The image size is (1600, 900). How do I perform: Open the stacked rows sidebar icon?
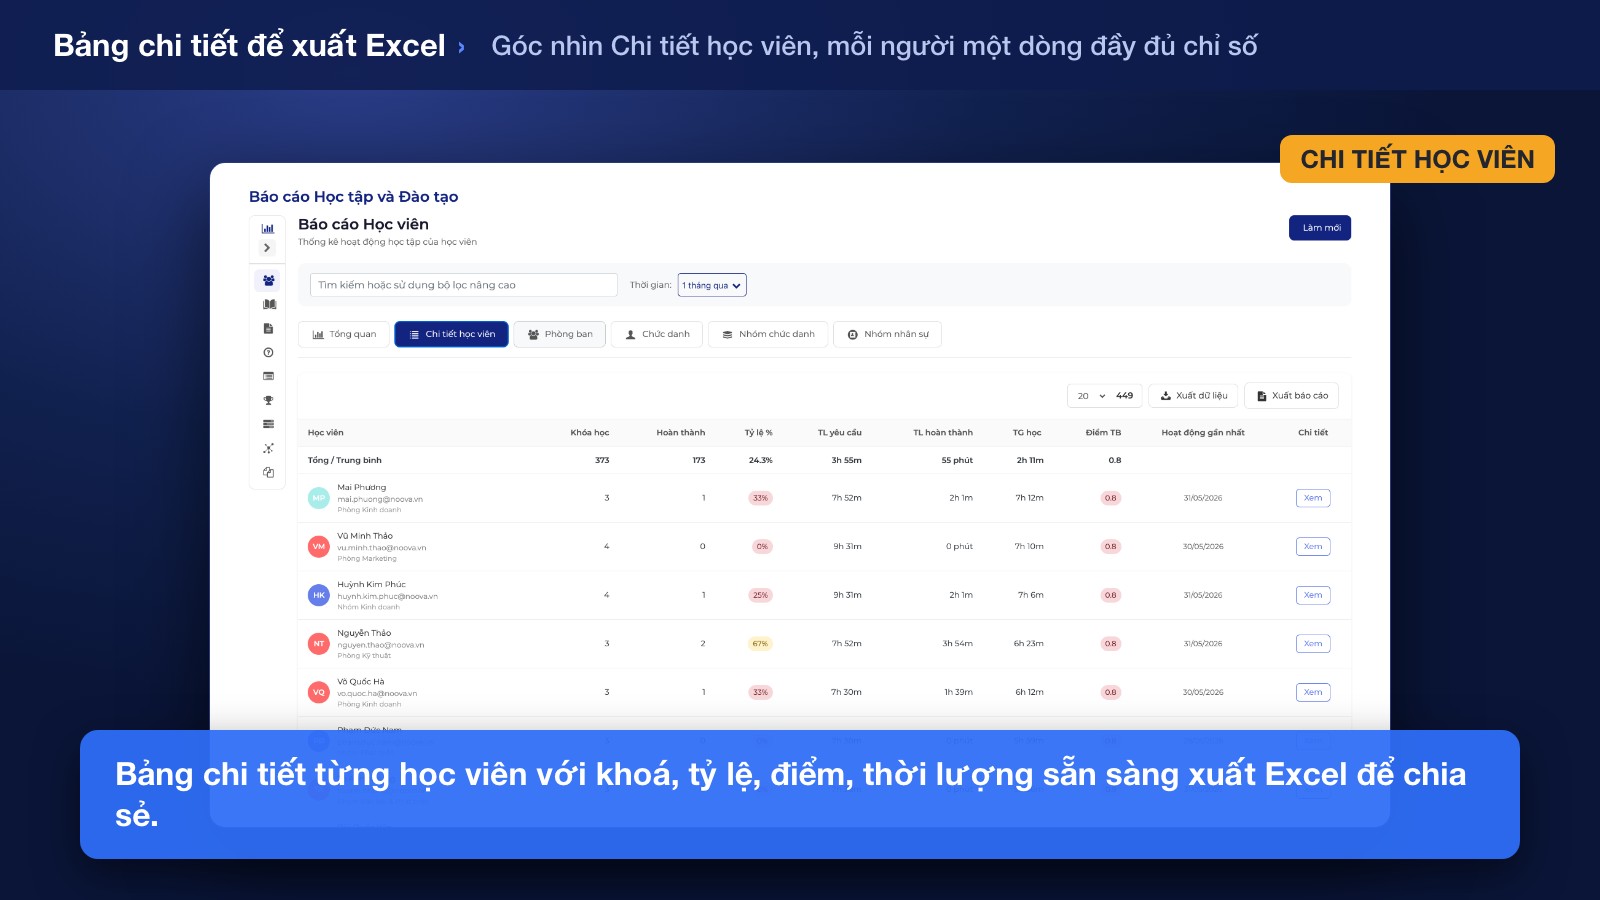click(268, 424)
